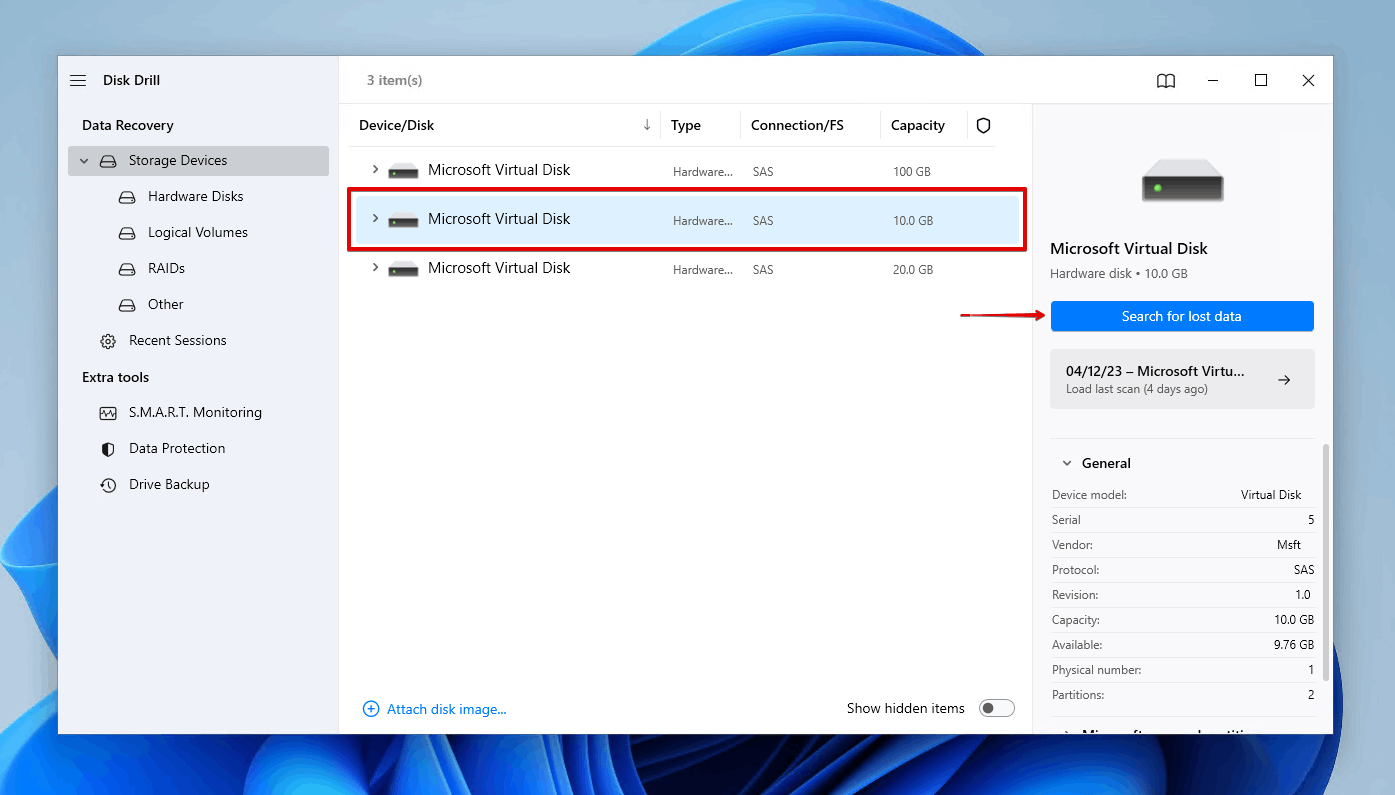This screenshot has height=795, width=1395.
Task: Sort by Device/Disk column header
Action: coord(397,126)
